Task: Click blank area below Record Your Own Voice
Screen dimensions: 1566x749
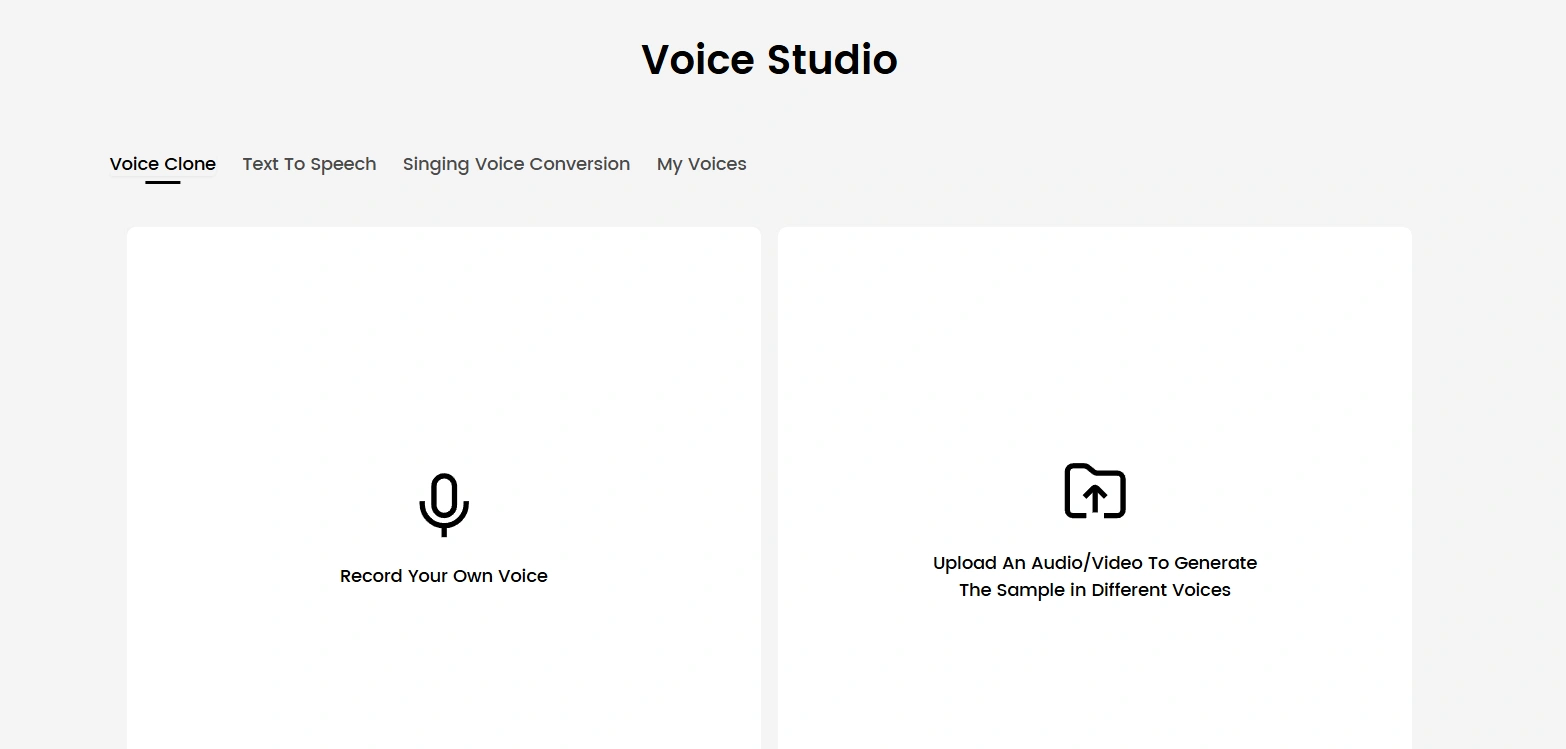Action: (x=444, y=670)
